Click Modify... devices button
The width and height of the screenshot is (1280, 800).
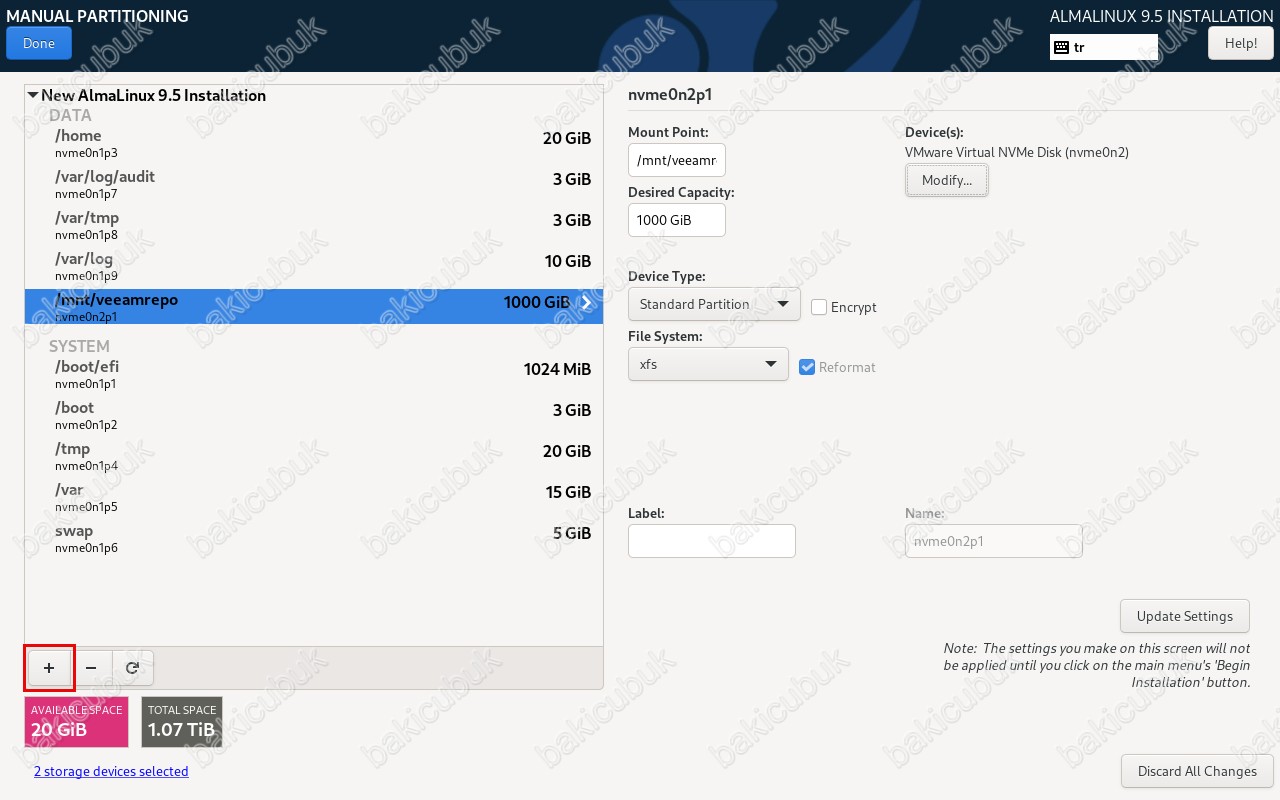coord(947,180)
